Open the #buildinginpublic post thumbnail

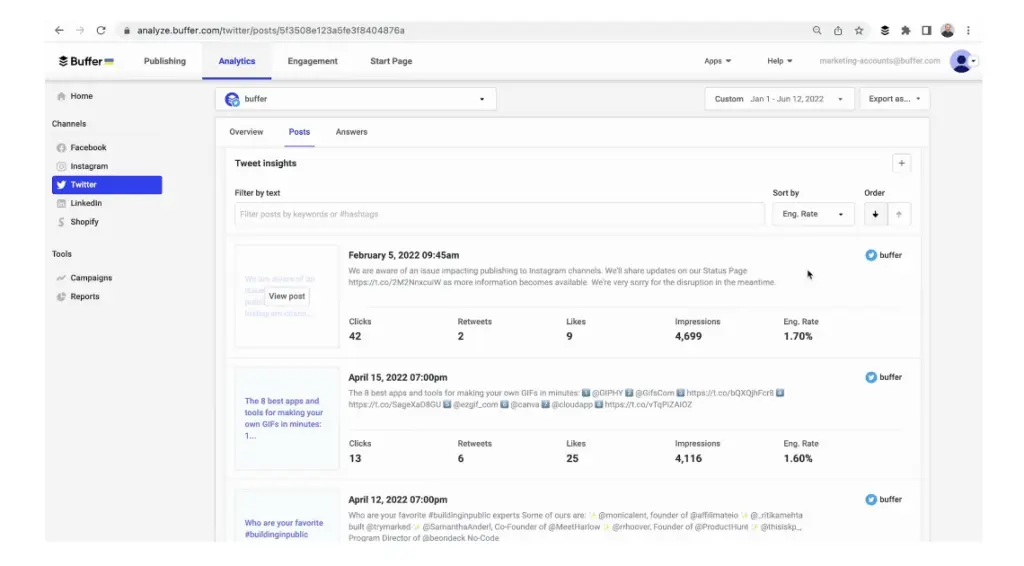pos(287,516)
